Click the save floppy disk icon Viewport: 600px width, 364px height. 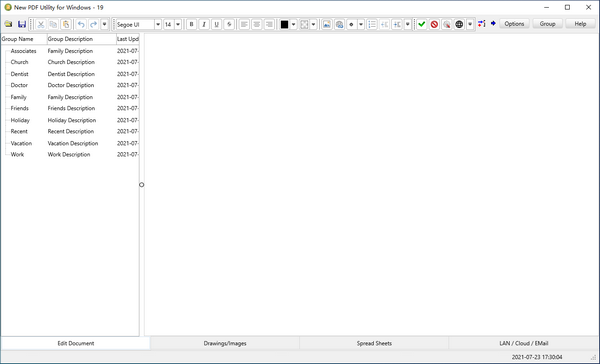[x=22, y=24]
